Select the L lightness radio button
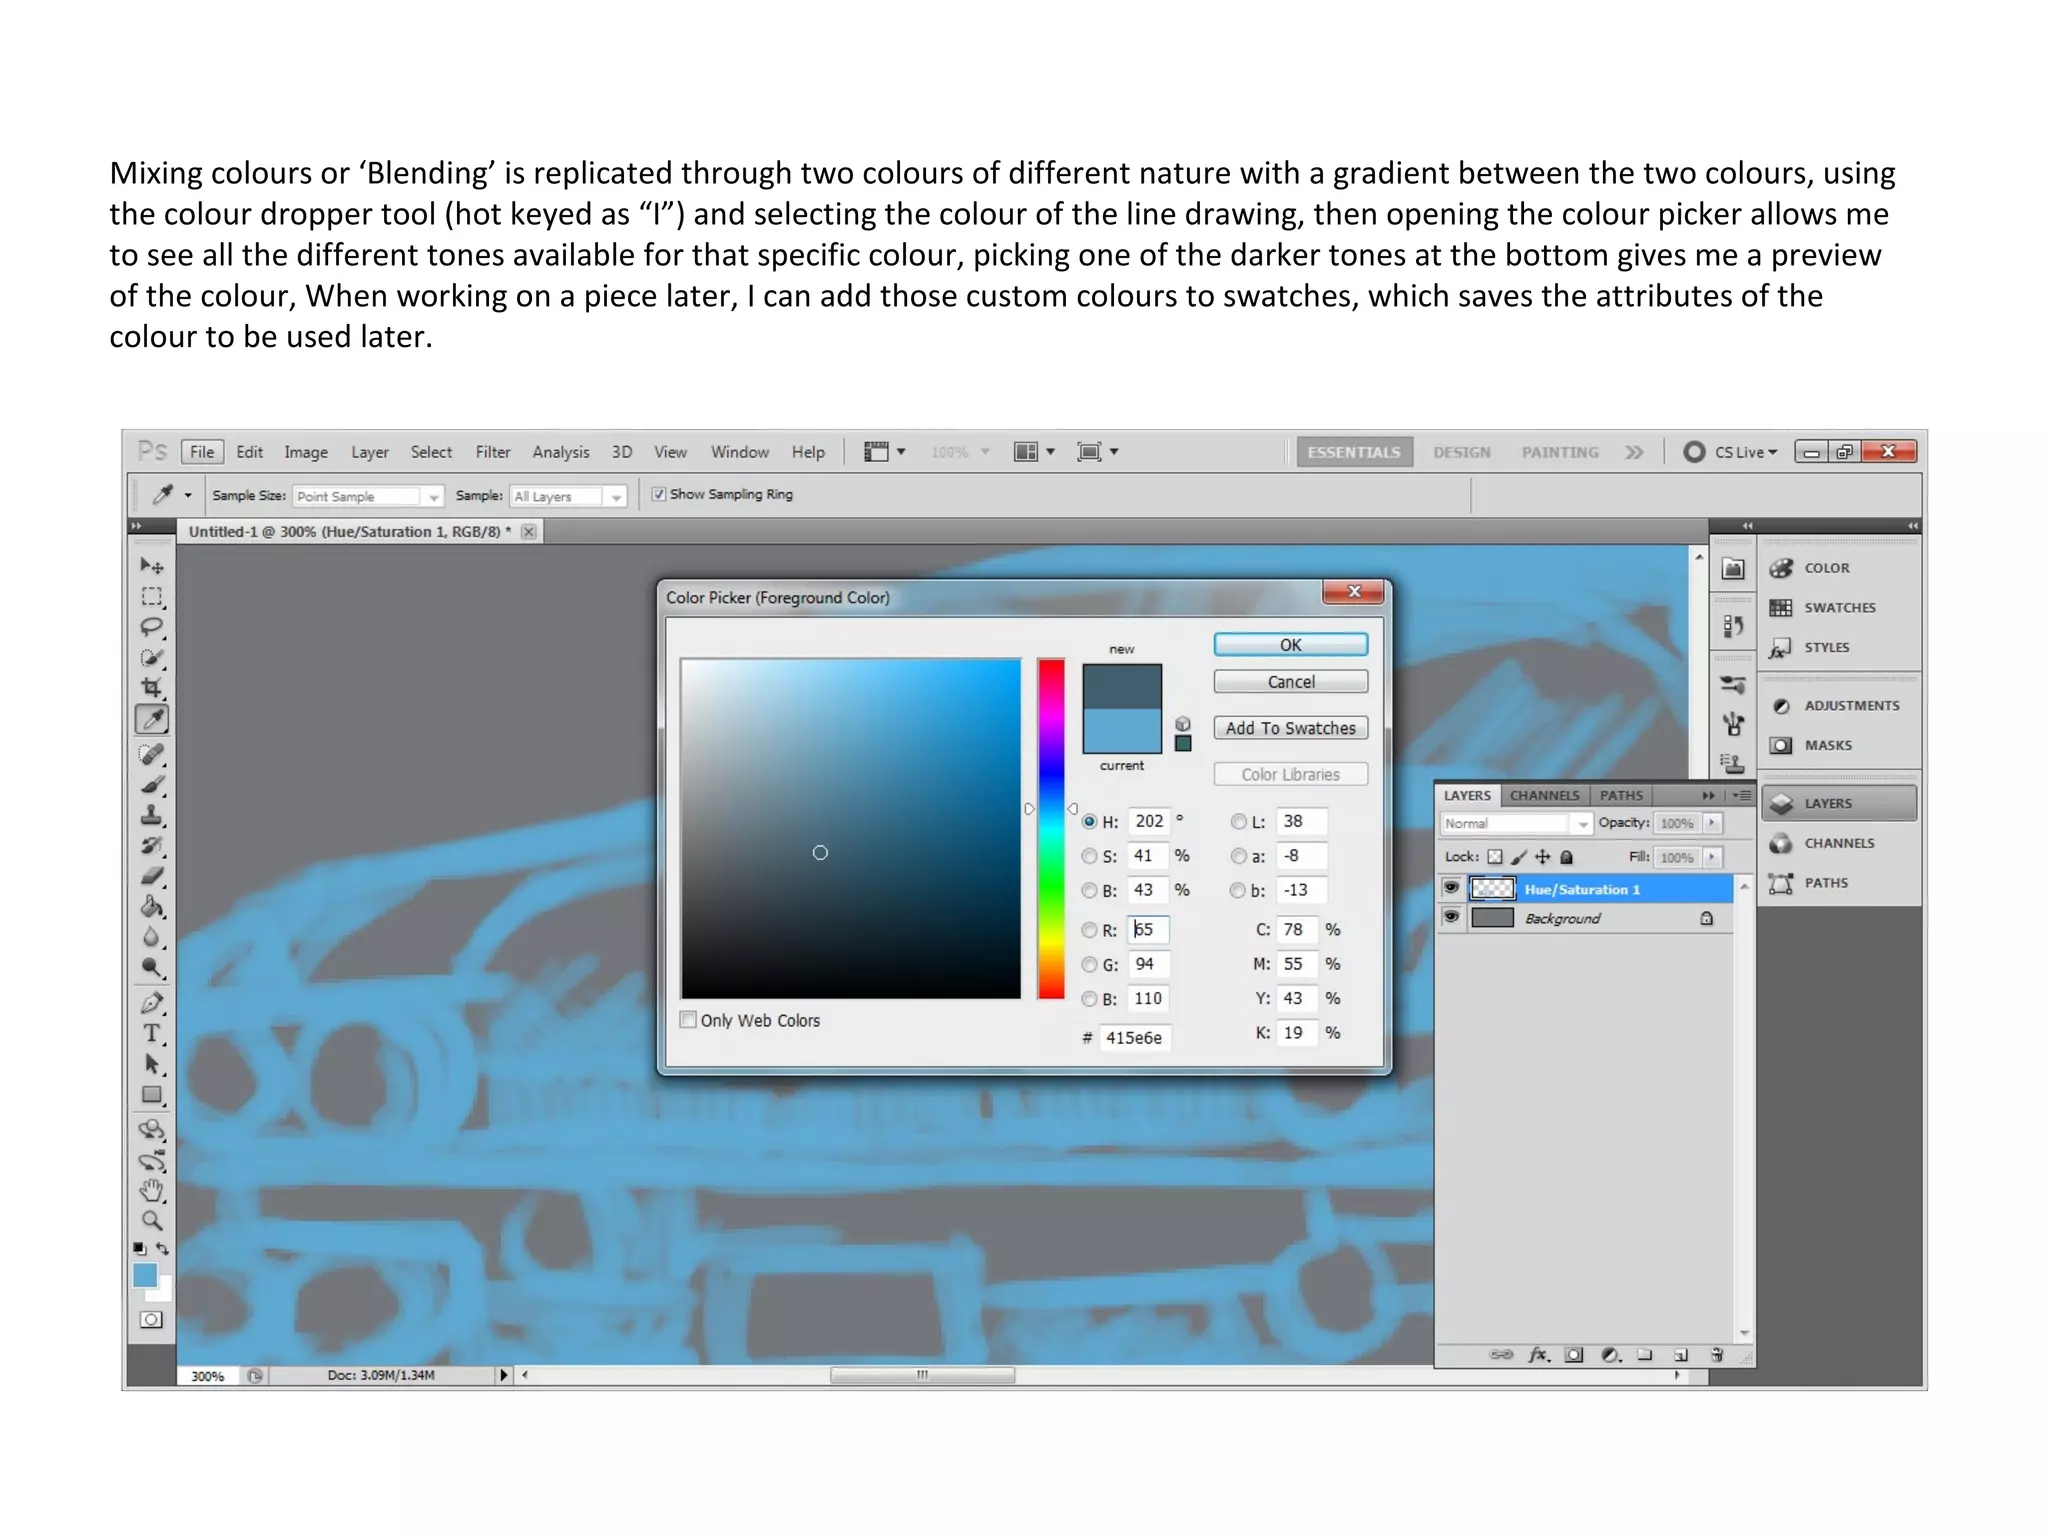Image resolution: width=2048 pixels, height=1536 pixels. point(1239,822)
